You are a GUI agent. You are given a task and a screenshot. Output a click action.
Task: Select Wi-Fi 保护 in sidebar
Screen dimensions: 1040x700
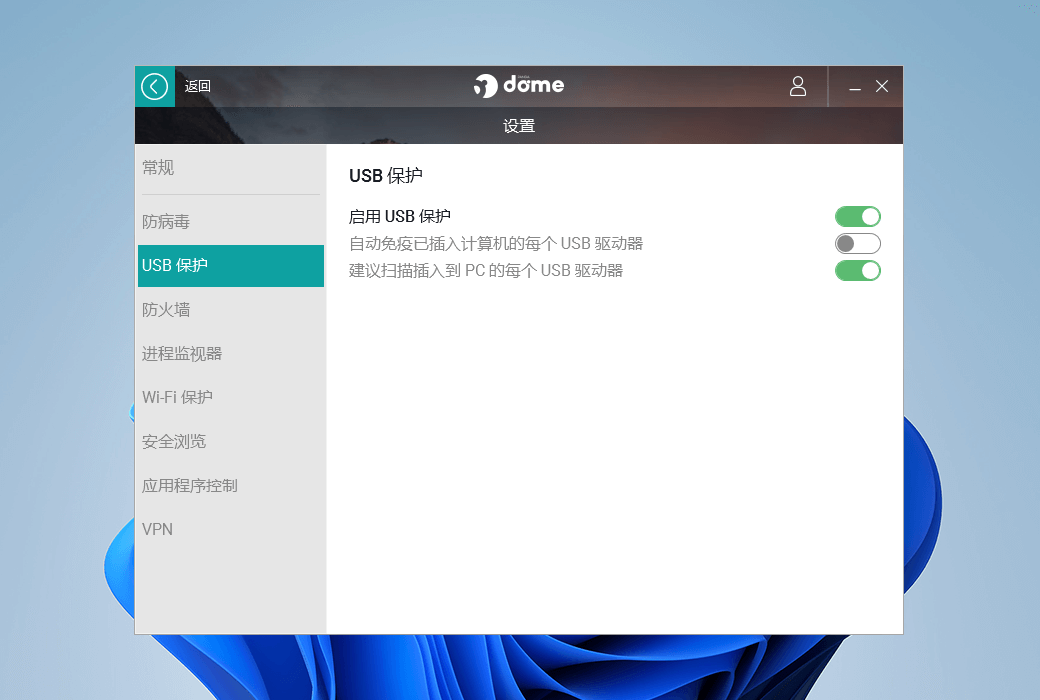point(177,398)
